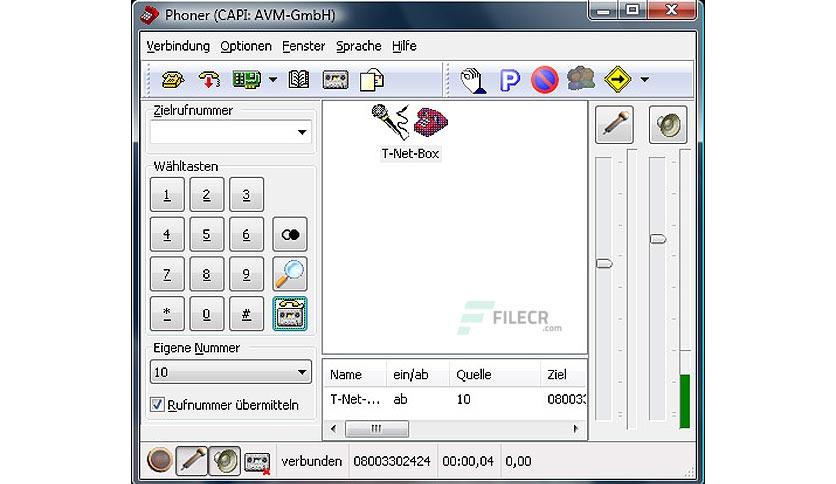Click dial key 0

click(x=206, y=314)
